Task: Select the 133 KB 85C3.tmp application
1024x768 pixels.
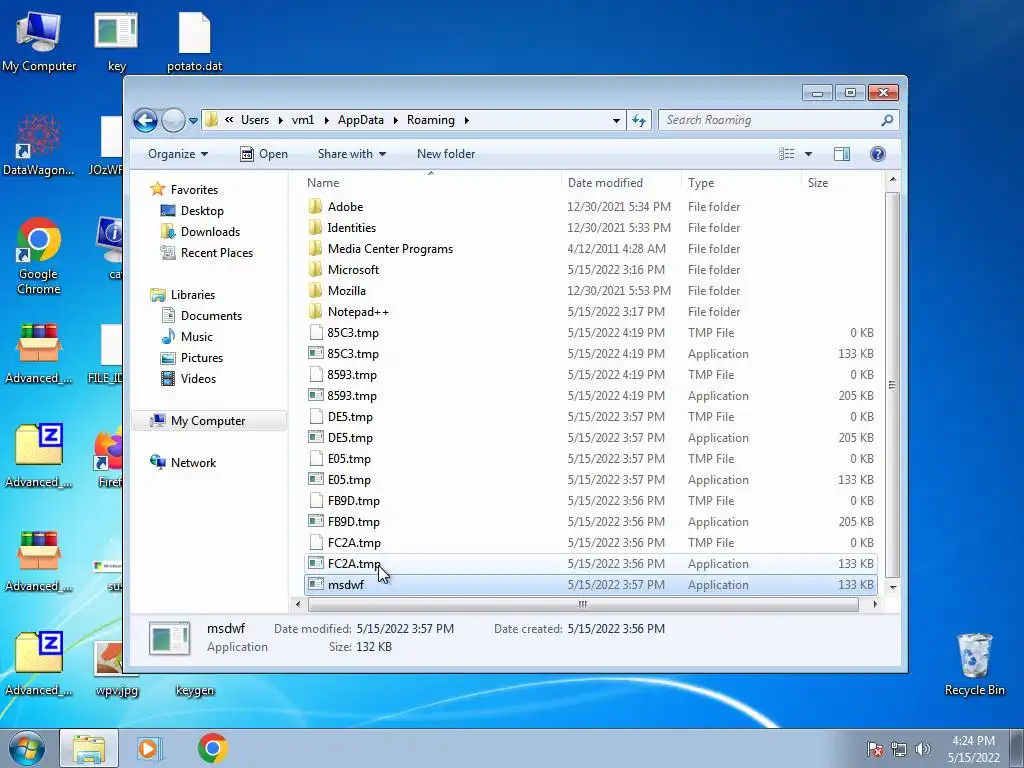Action: (x=590, y=354)
